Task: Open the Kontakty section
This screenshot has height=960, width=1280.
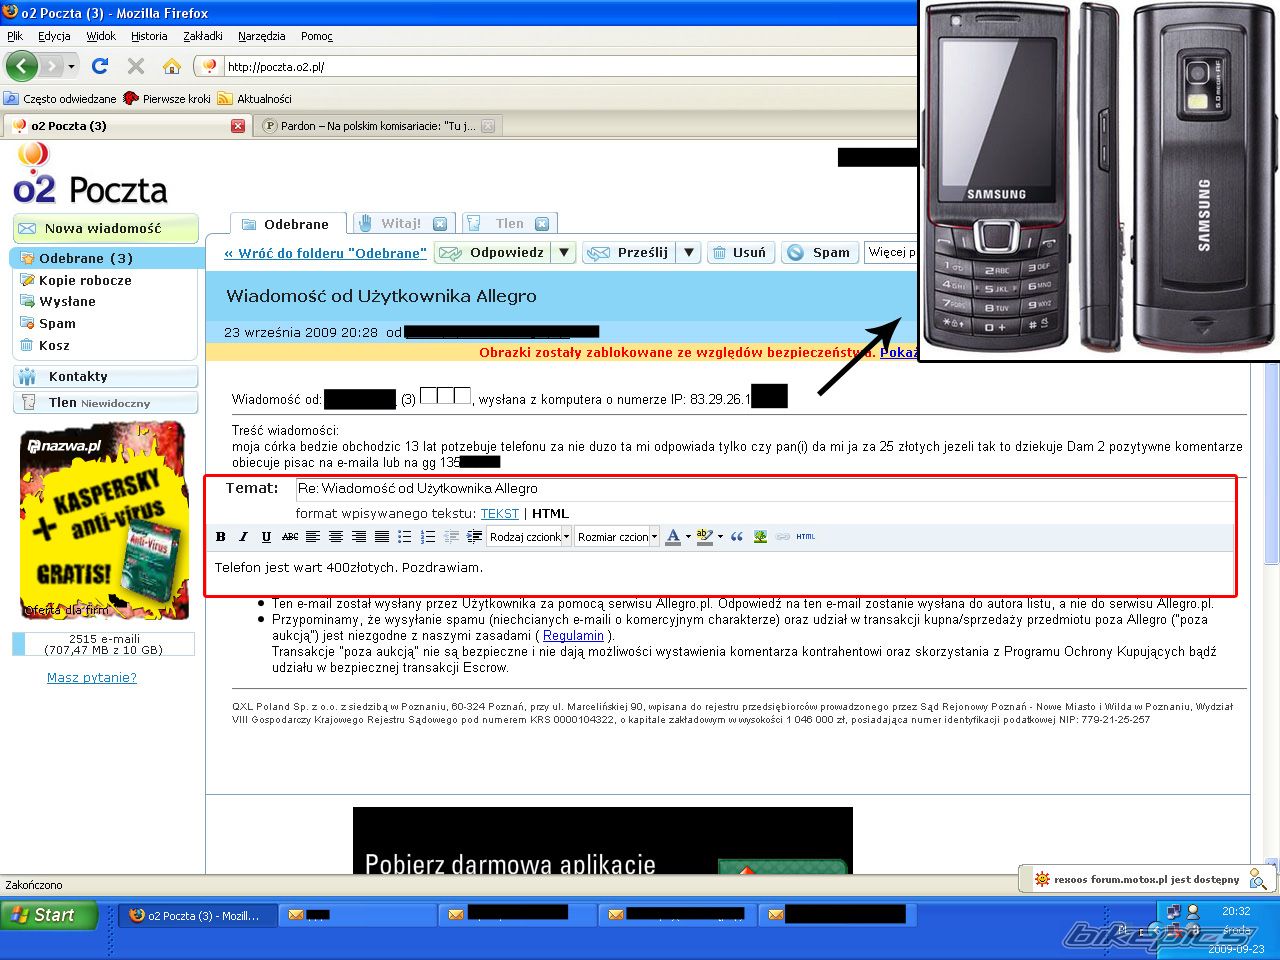Action: click(x=105, y=377)
